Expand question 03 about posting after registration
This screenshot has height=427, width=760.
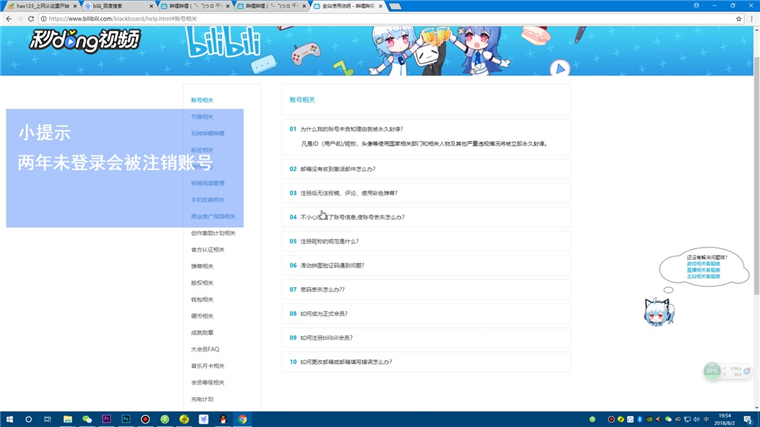pyautogui.click(x=426, y=193)
